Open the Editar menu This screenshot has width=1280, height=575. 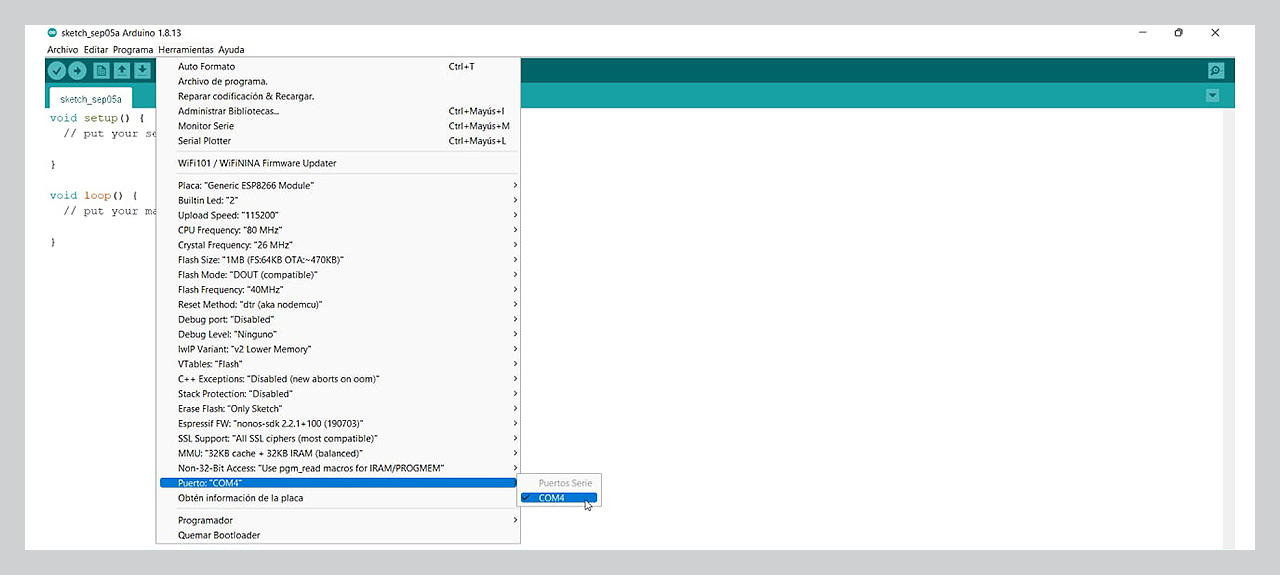pyautogui.click(x=96, y=50)
